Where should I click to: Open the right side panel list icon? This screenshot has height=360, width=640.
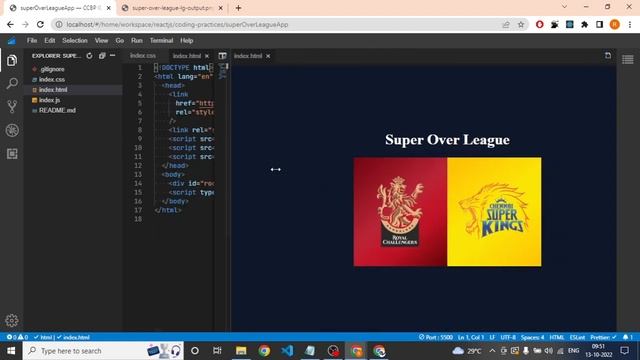(628, 60)
